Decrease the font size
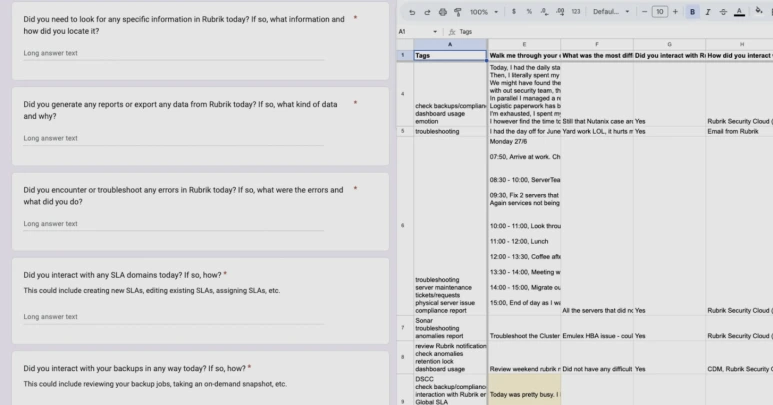This screenshot has width=773, height=405. (644, 12)
